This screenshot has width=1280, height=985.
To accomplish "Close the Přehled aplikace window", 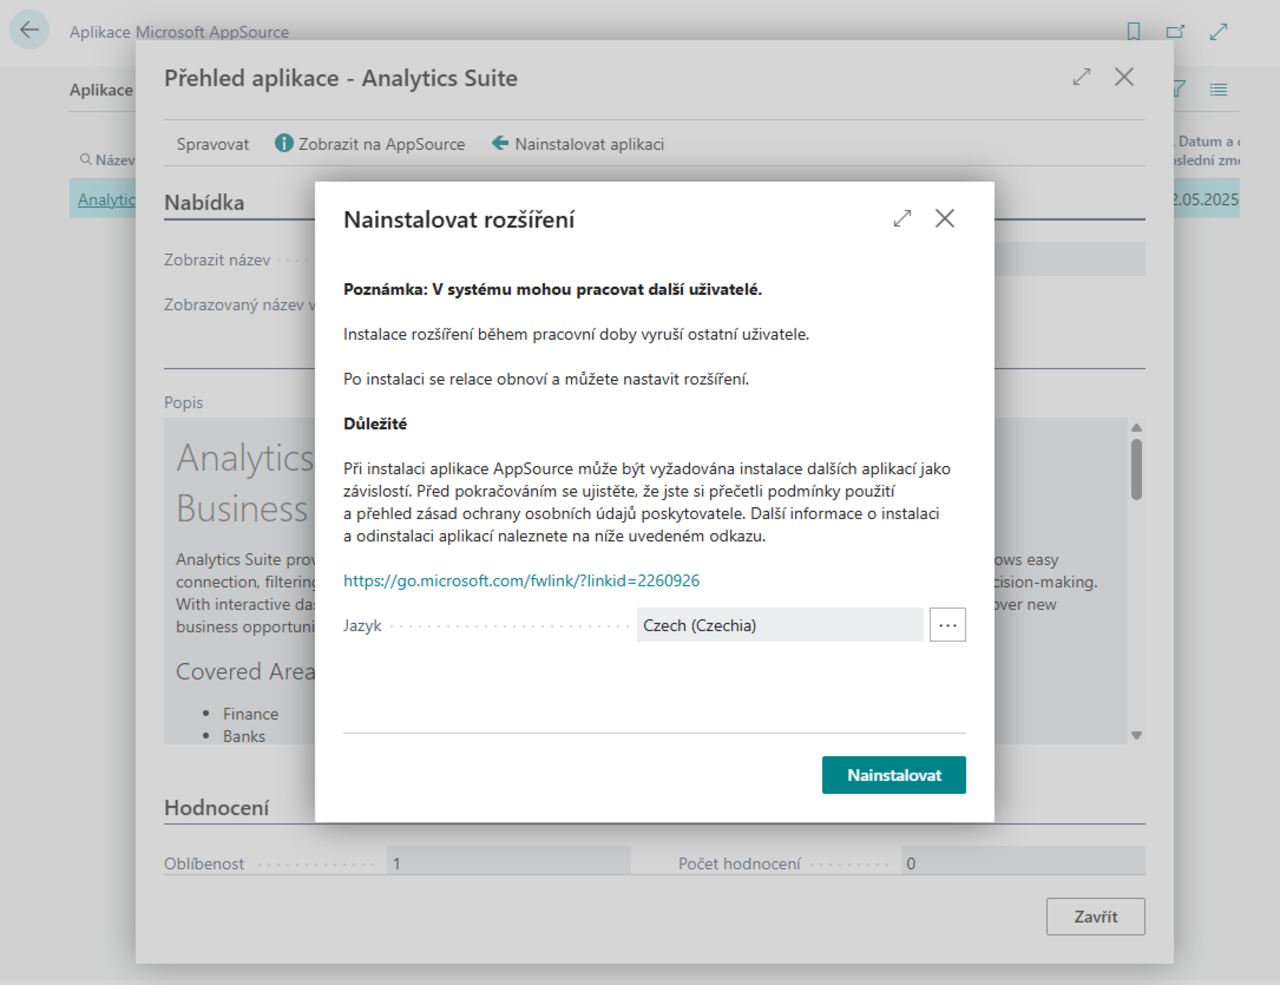I will [1124, 77].
